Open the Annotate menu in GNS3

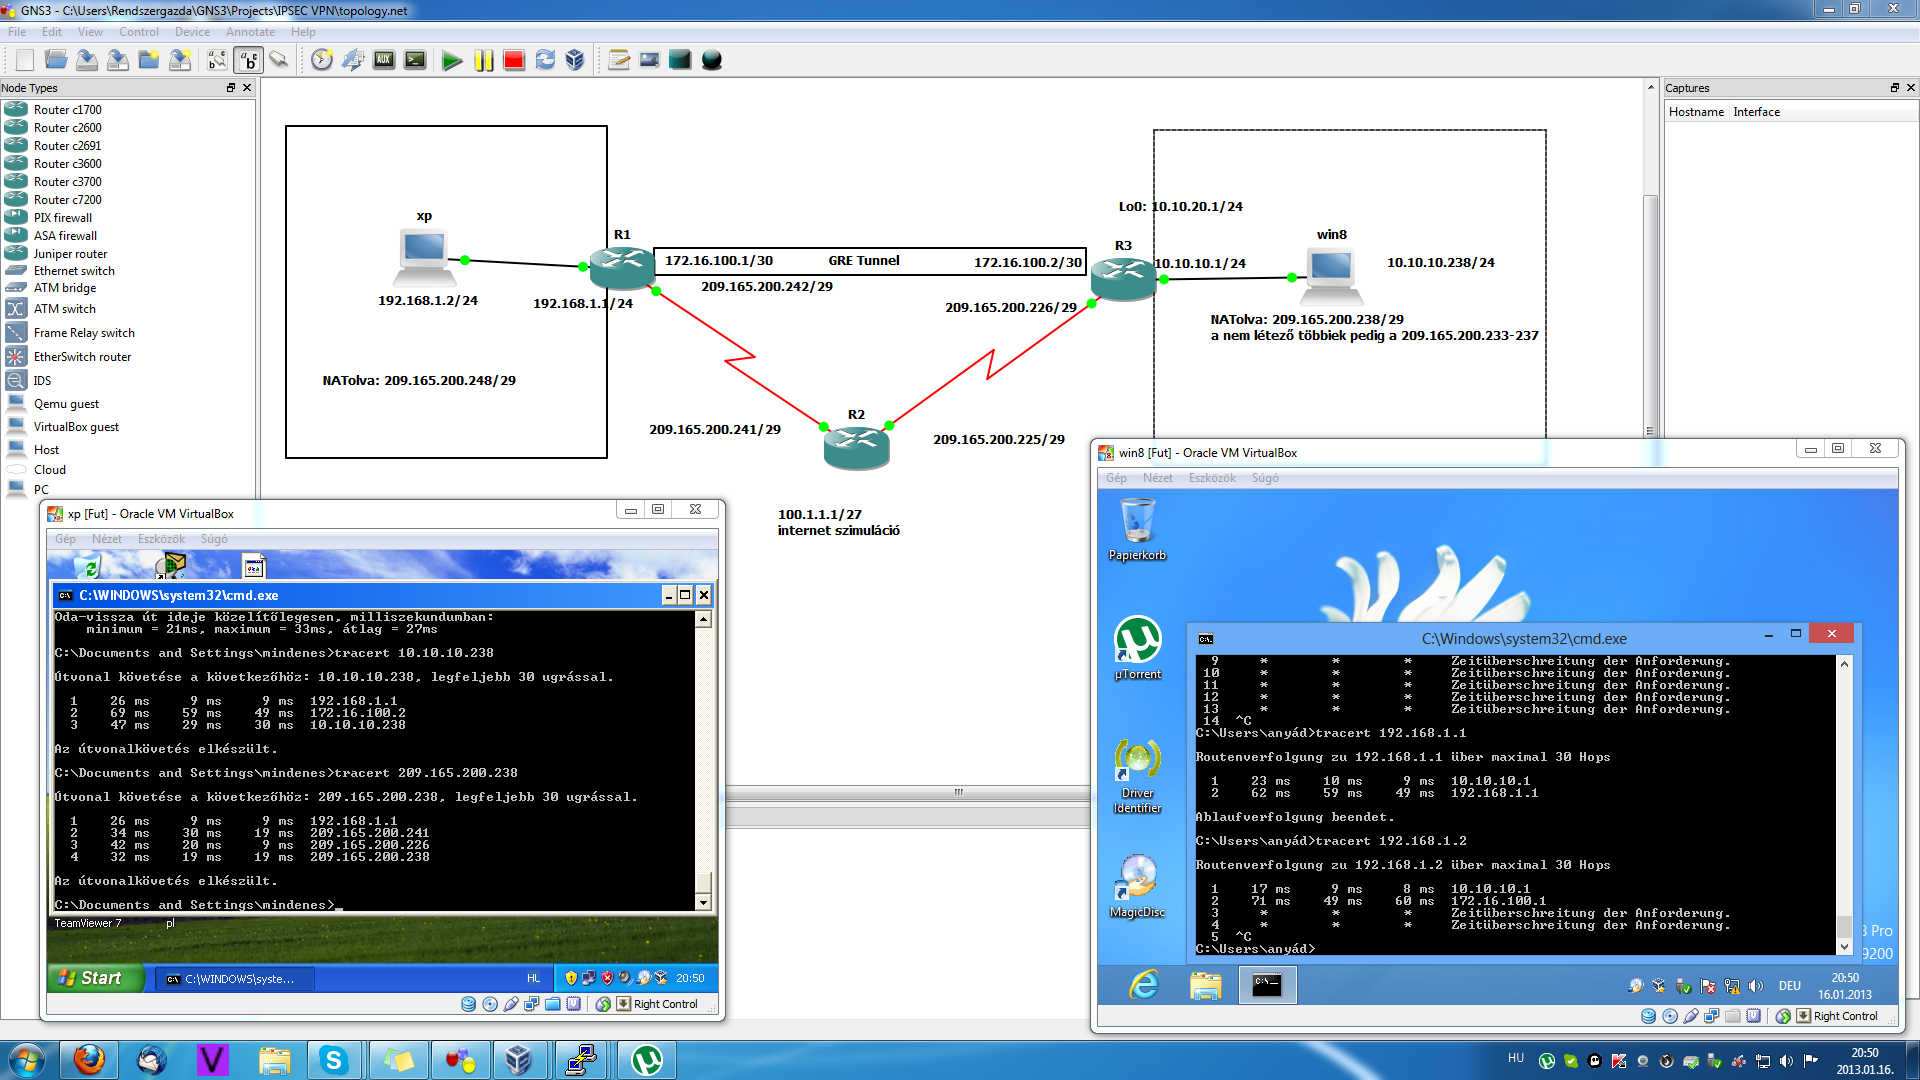coord(250,32)
